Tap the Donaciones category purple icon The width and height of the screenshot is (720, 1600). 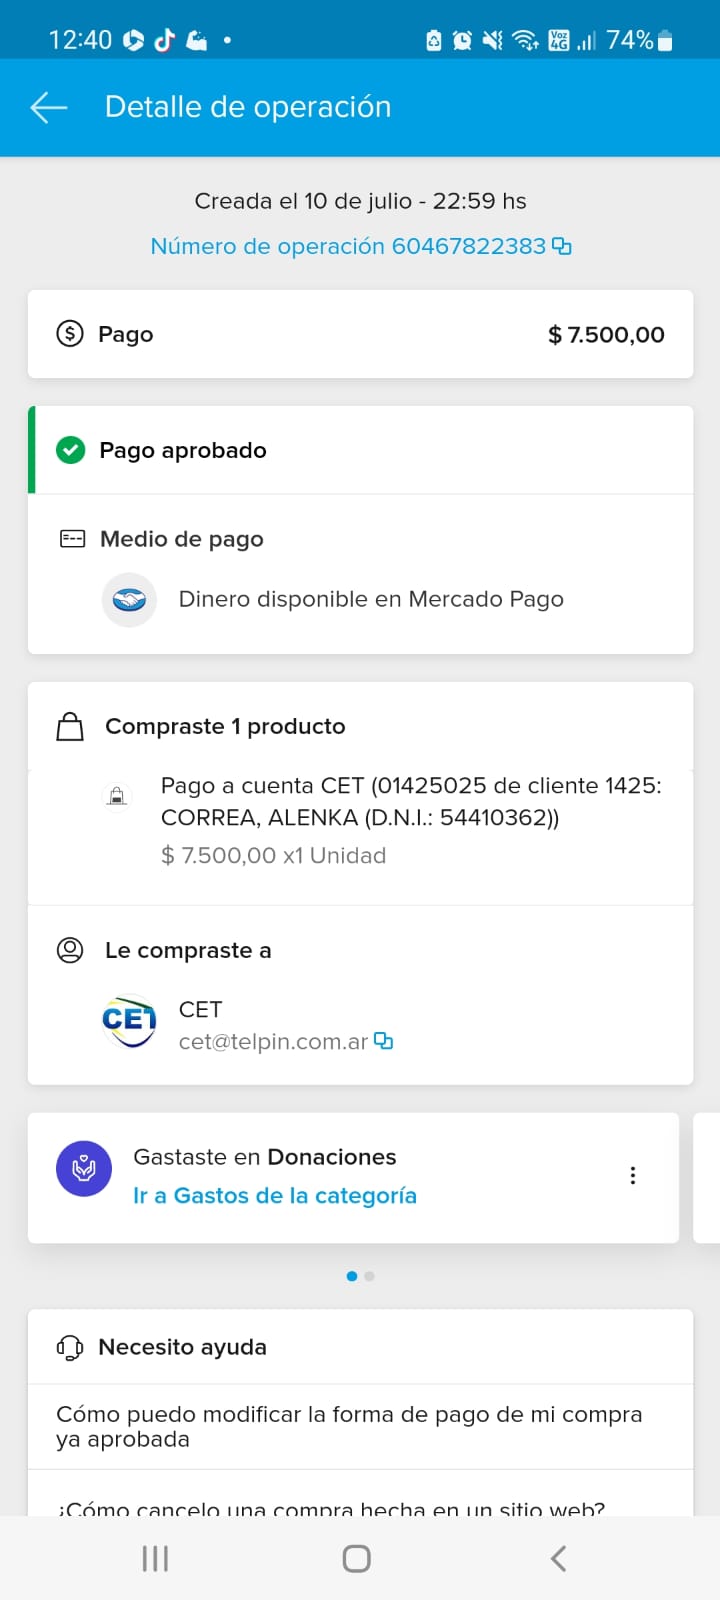(84, 1168)
